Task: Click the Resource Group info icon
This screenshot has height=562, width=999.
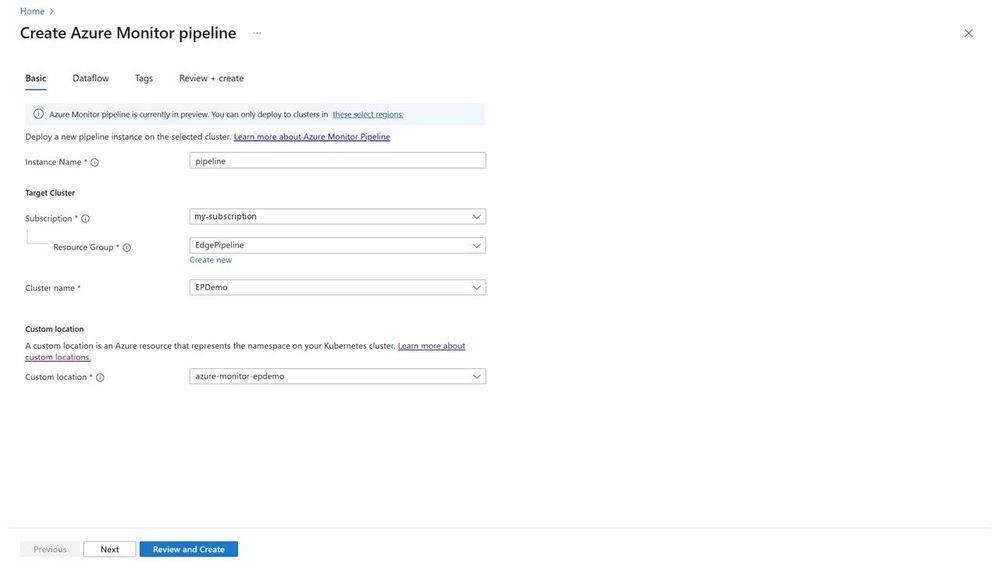Action: click(x=127, y=248)
